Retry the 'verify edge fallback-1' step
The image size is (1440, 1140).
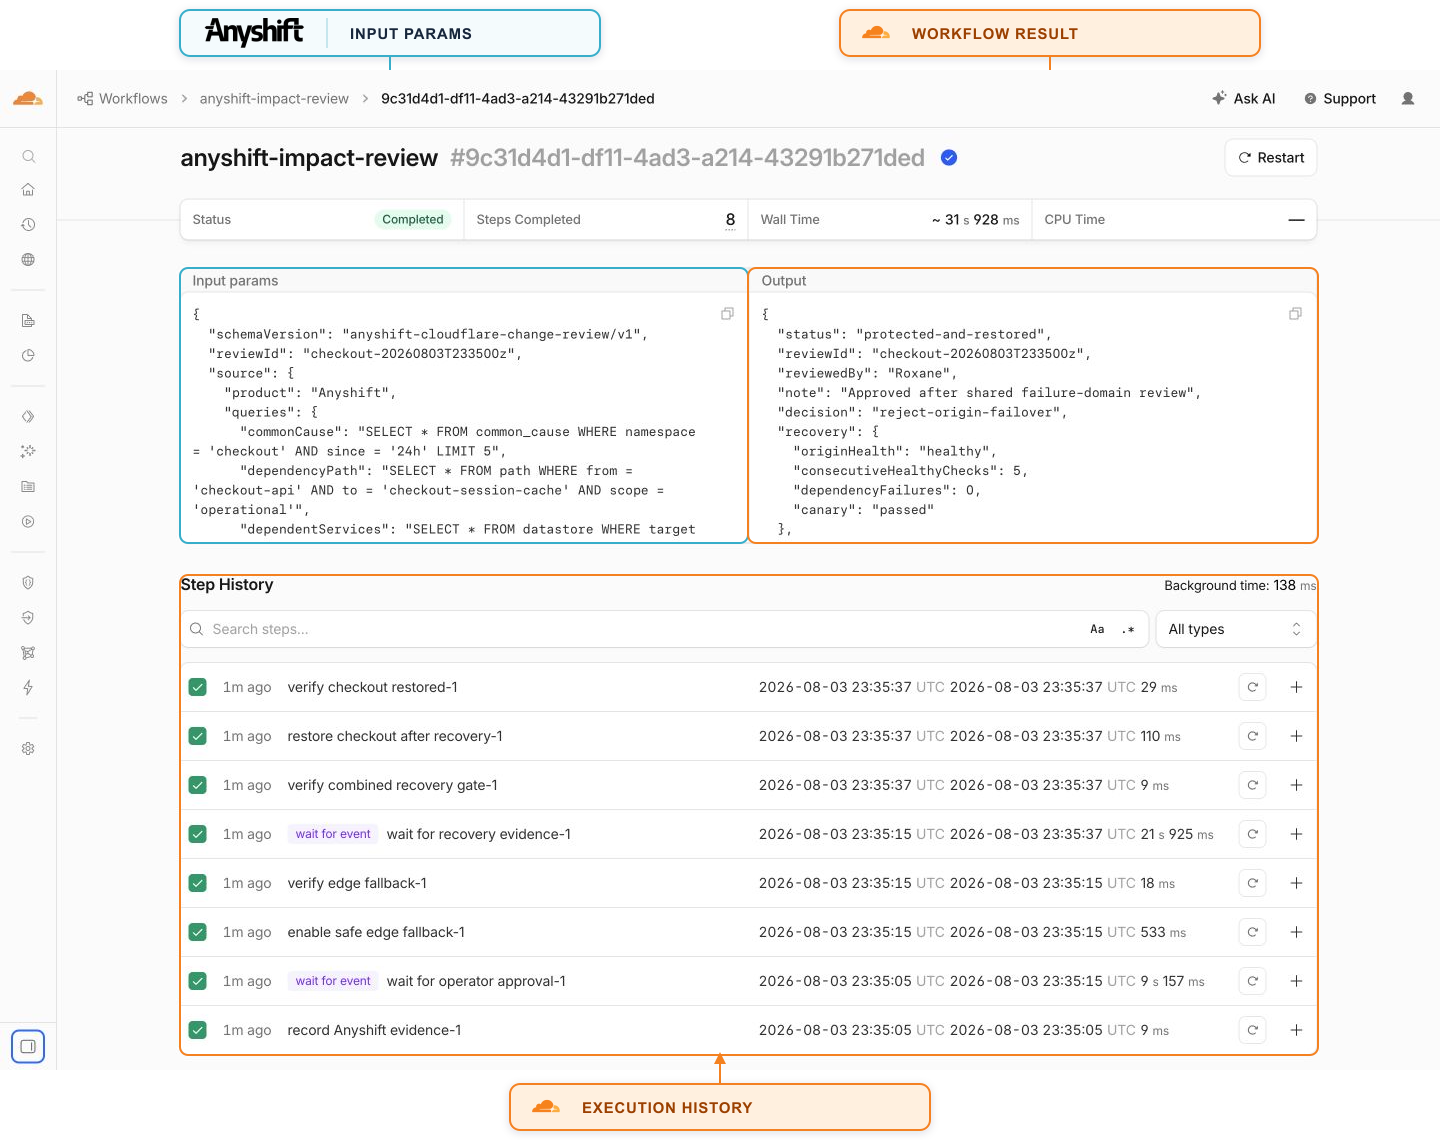coord(1252,883)
